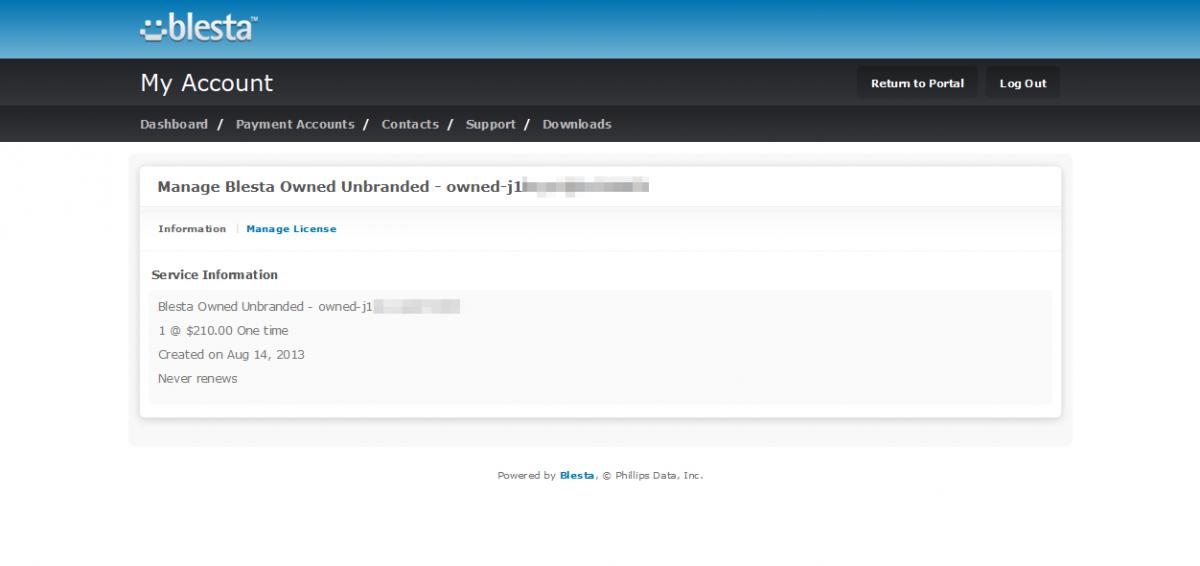Click Return to Portal button

pyautogui.click(x=917, y=83)
